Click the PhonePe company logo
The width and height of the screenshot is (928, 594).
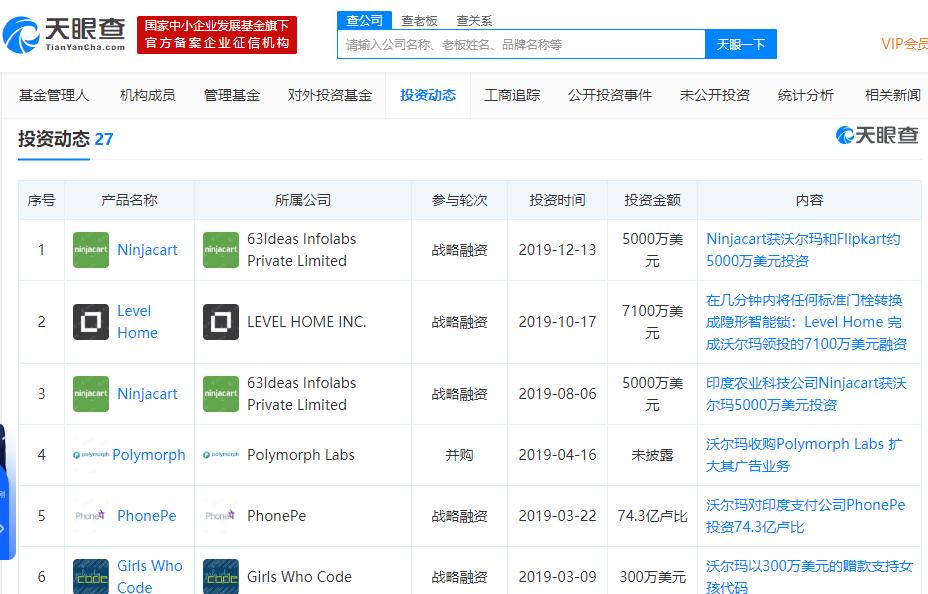221,516
